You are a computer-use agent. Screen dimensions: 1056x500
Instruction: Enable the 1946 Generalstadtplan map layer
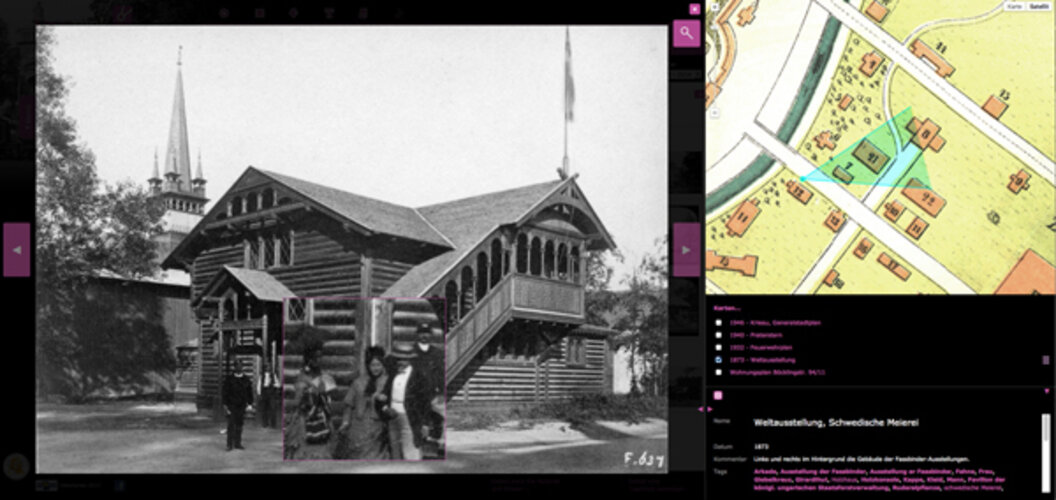point(719,323)
